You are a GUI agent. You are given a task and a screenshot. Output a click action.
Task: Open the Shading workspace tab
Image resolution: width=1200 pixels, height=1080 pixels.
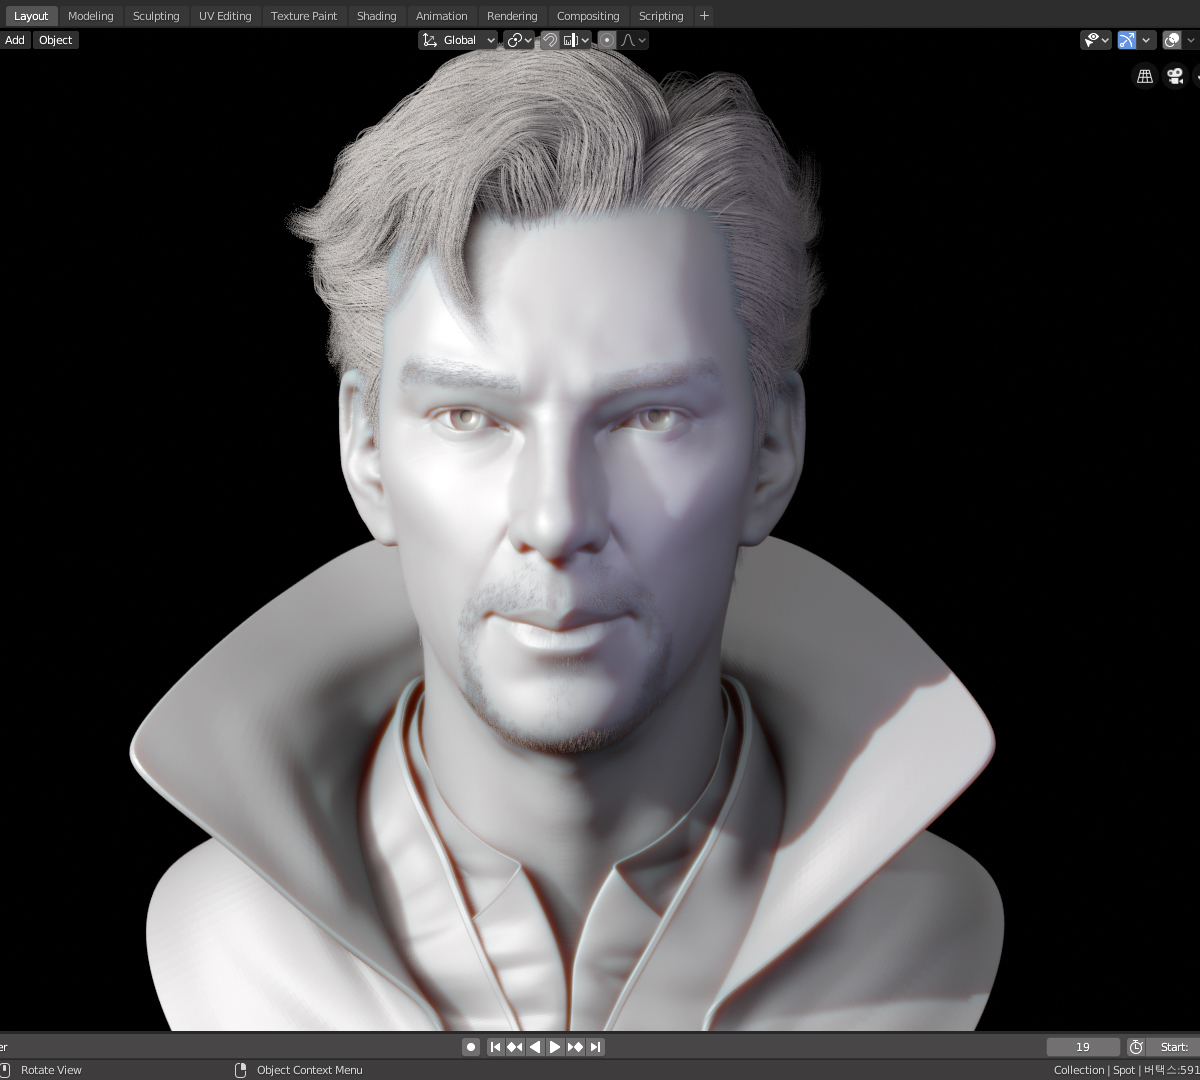pos(376,15)
